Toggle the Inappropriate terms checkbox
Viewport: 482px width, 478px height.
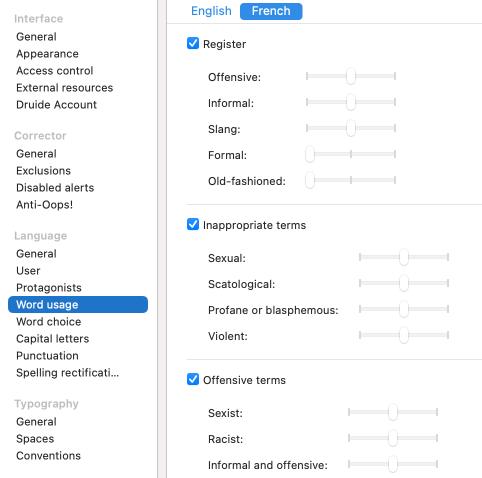193,225
